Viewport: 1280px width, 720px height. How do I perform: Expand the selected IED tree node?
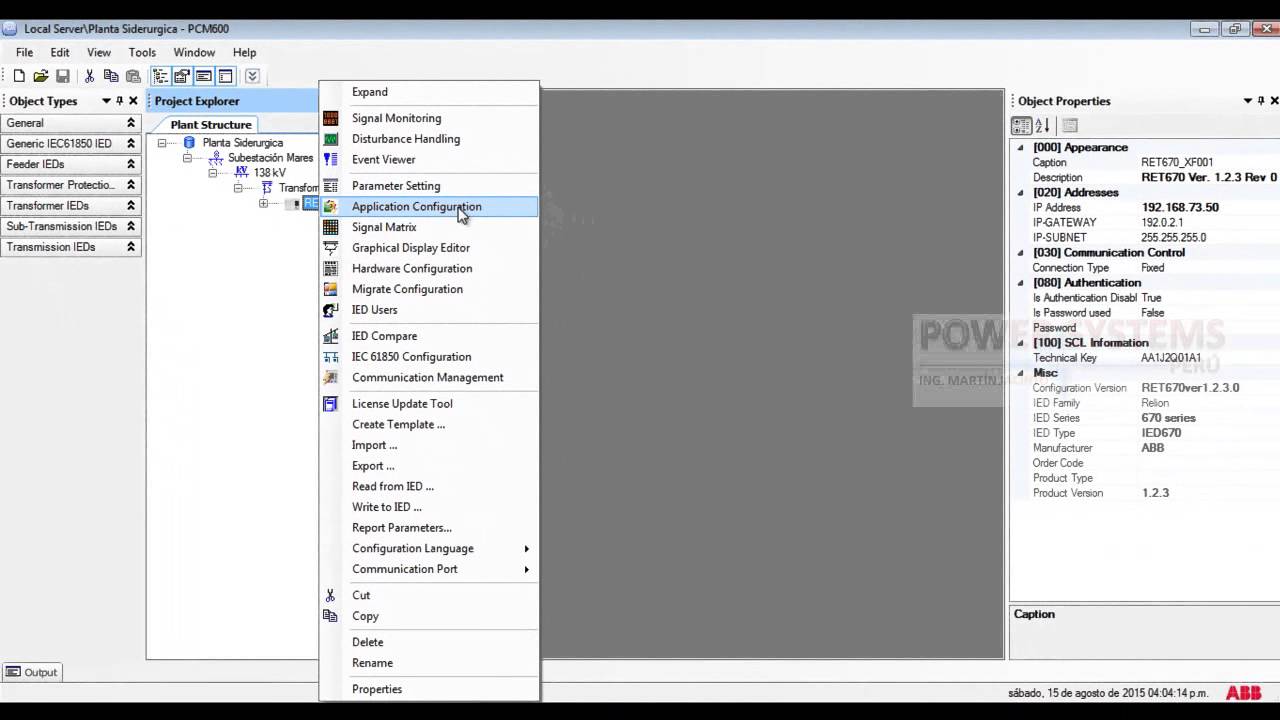click(x=263, y=204)
